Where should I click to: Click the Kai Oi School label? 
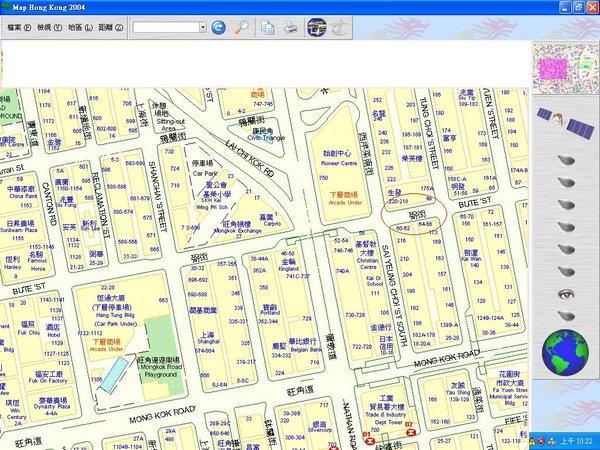(x=374, y=281)
